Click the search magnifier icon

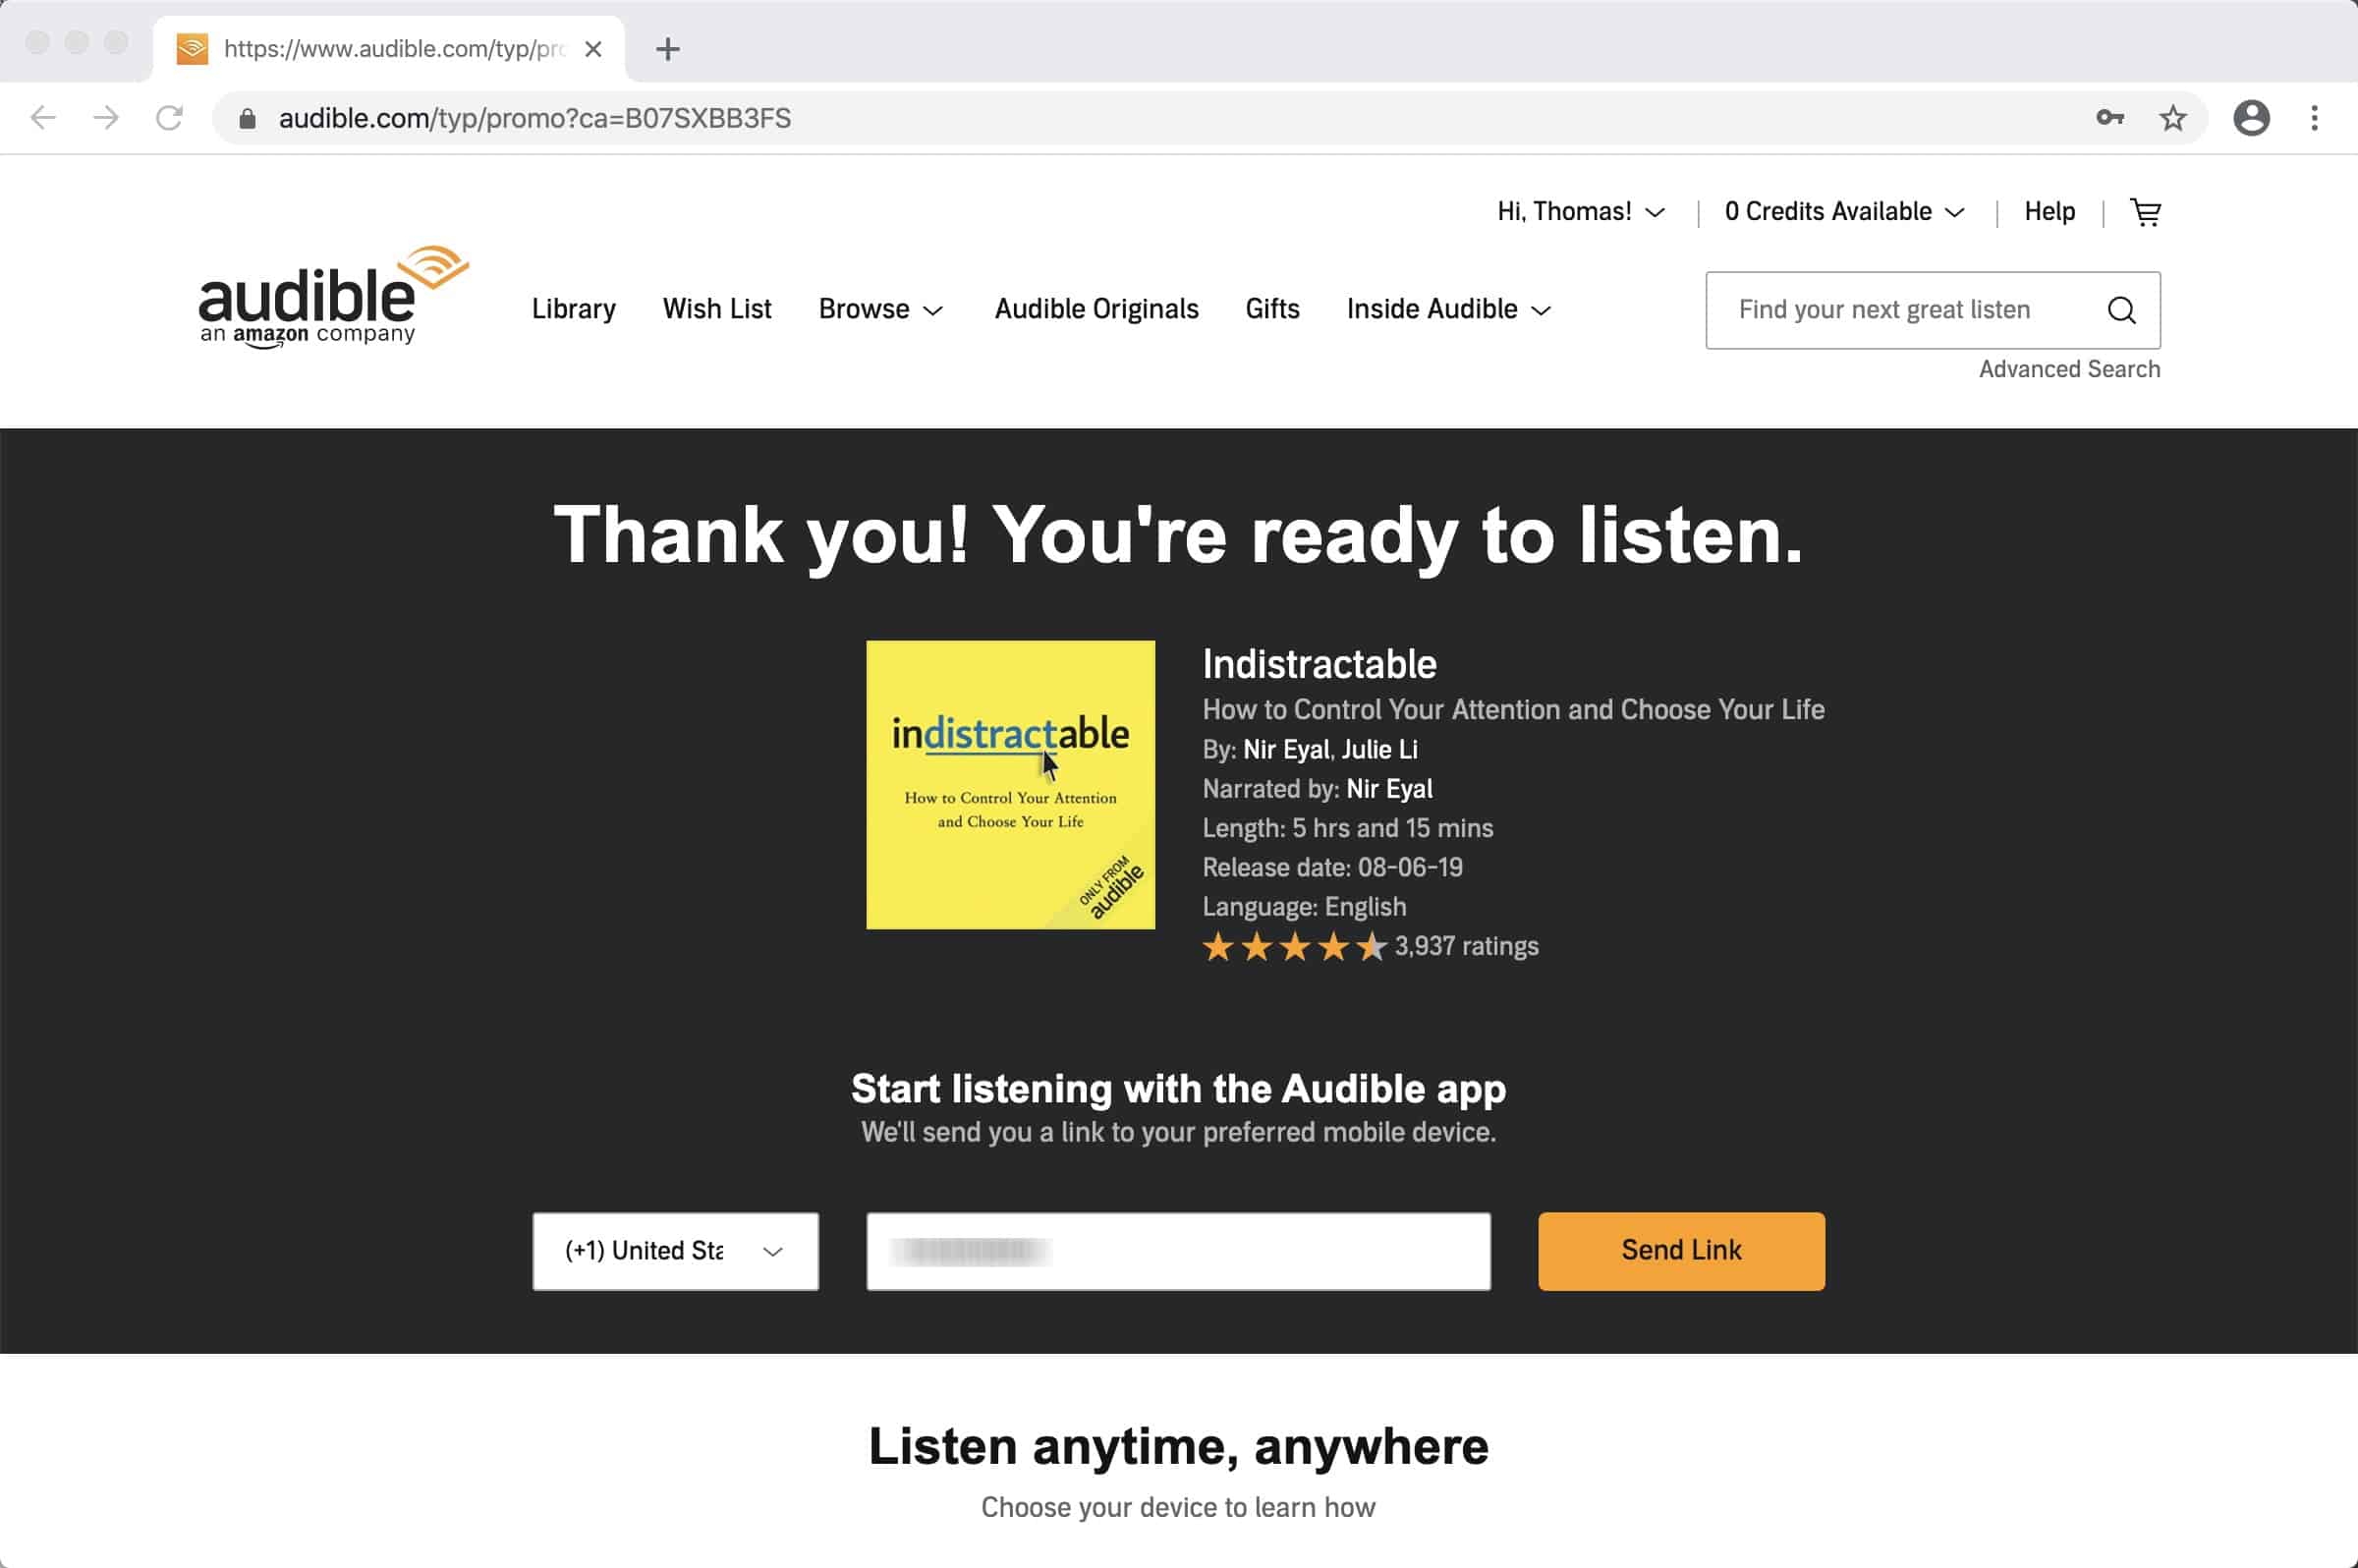click(x=2121, y=310)
